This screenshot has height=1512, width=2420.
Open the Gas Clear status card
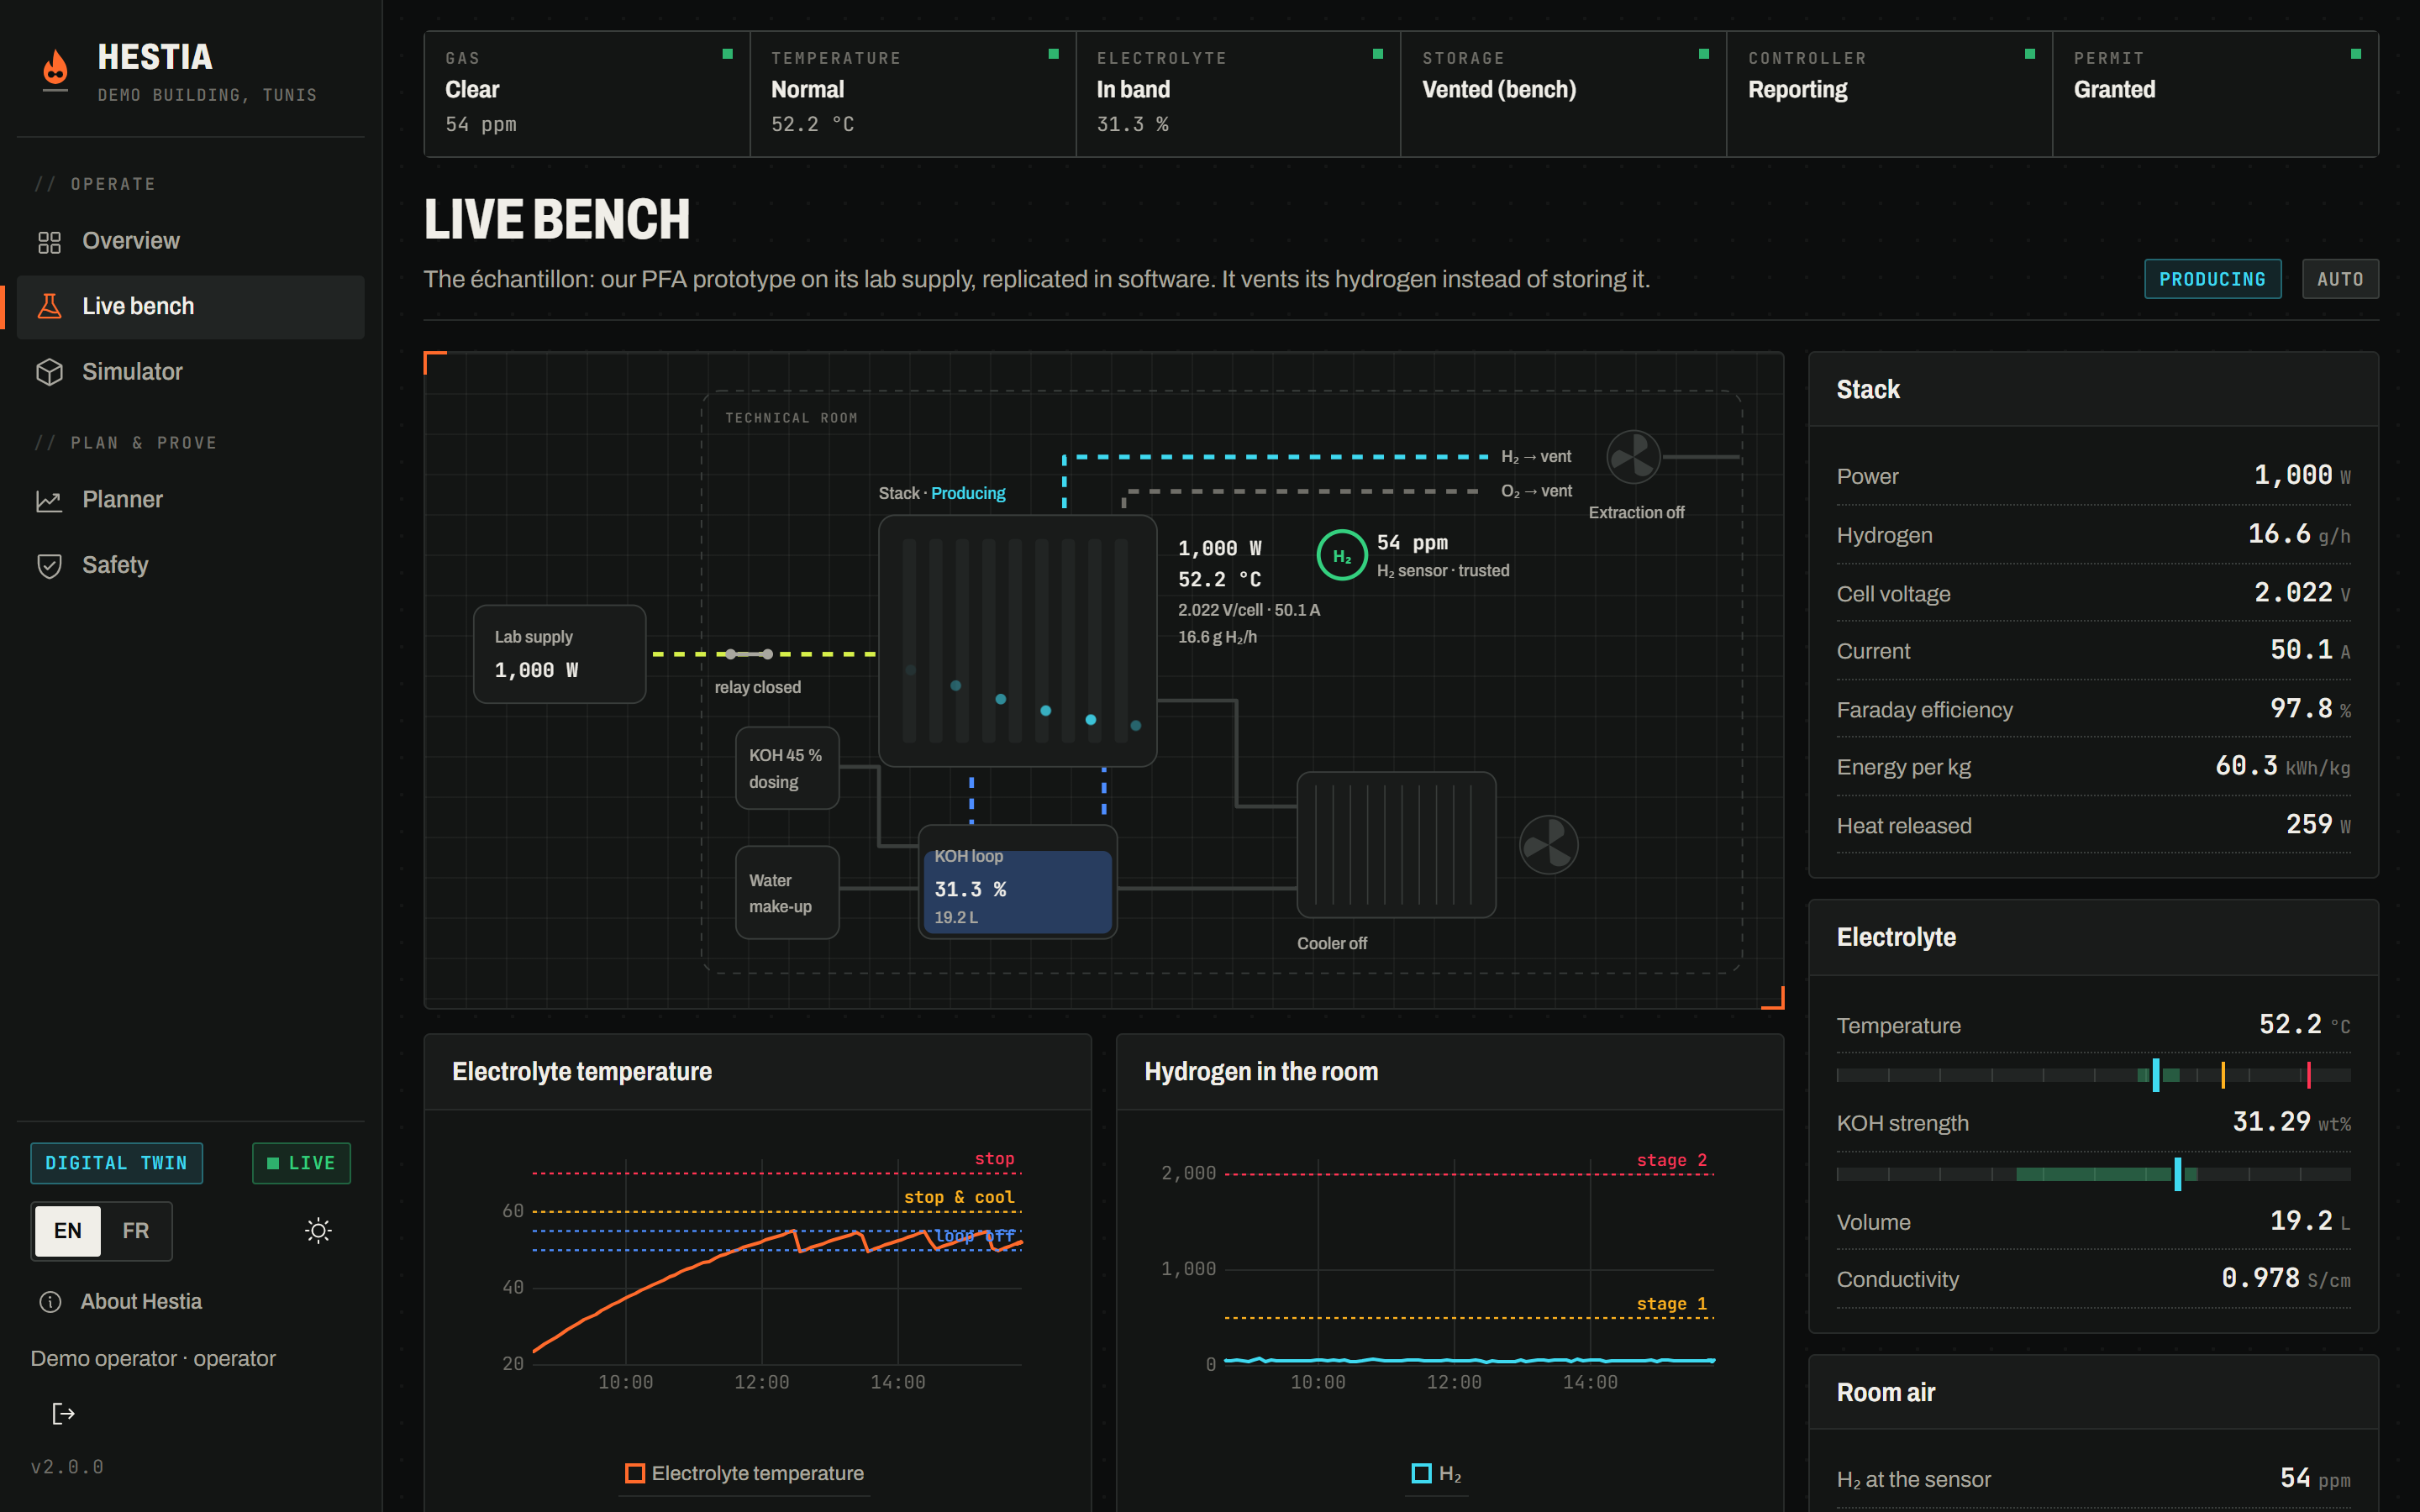coord(587,94)
